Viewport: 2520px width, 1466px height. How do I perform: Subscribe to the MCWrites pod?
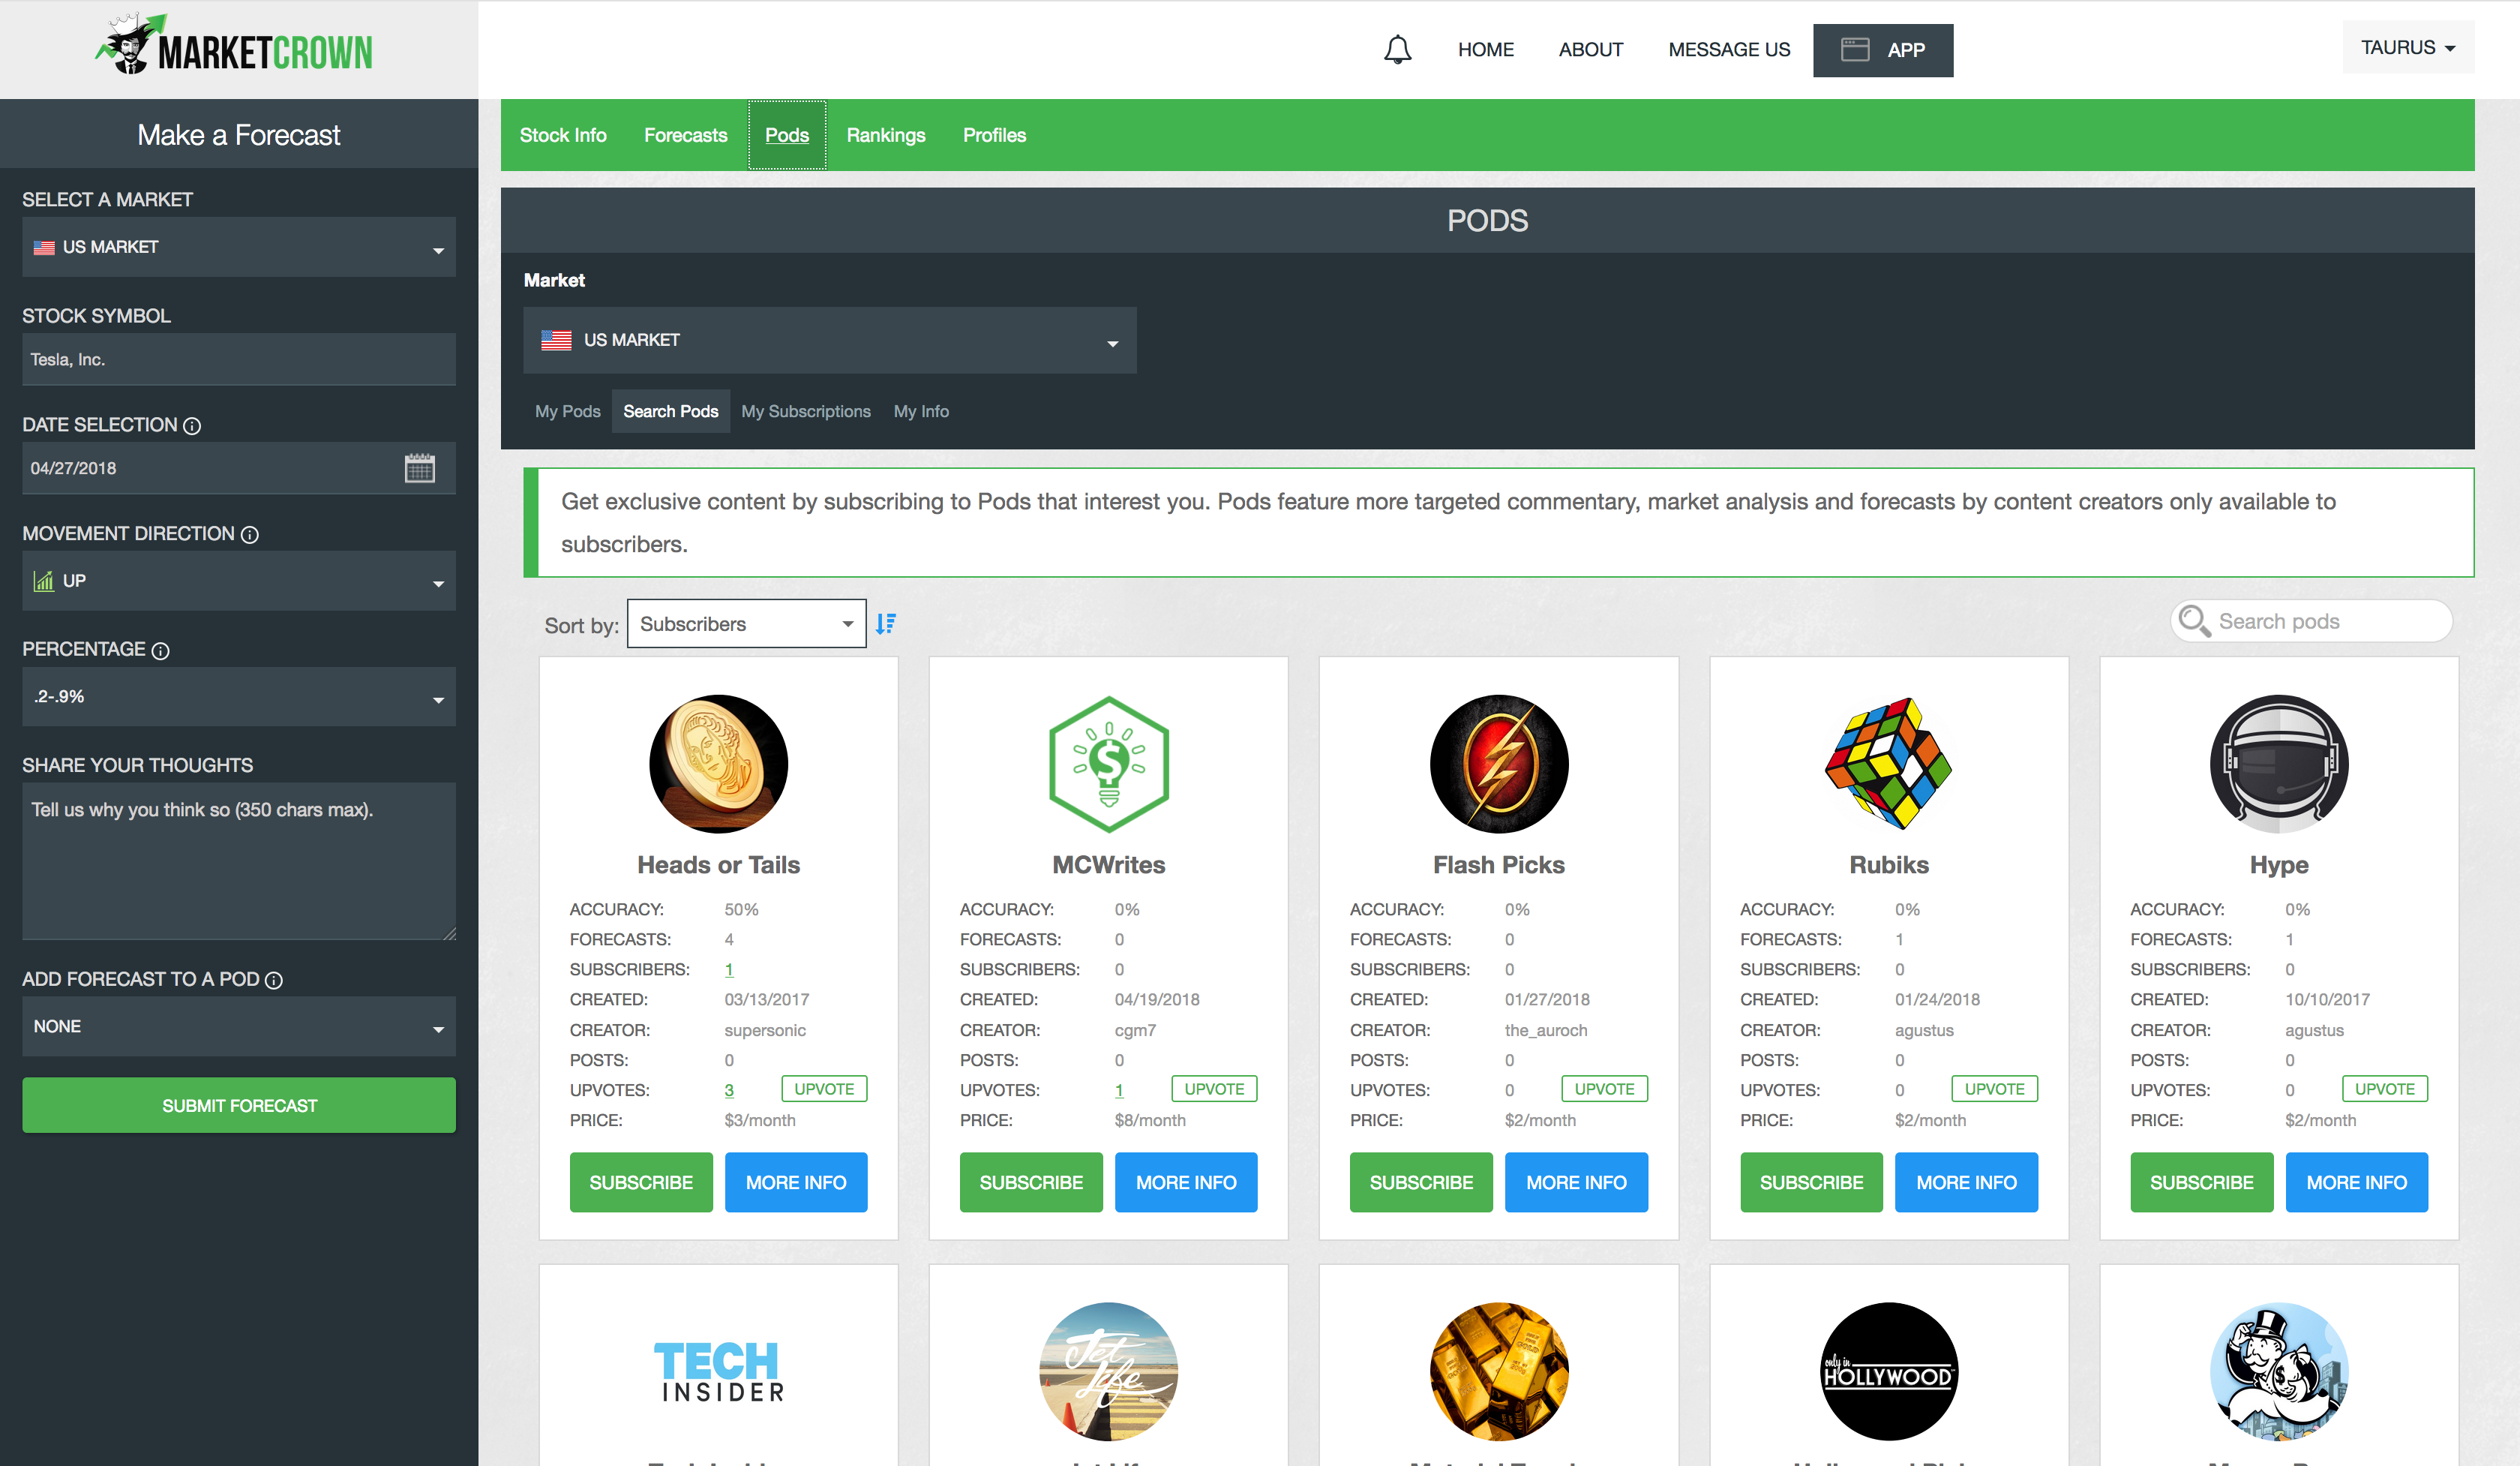pos(1030,1182)
